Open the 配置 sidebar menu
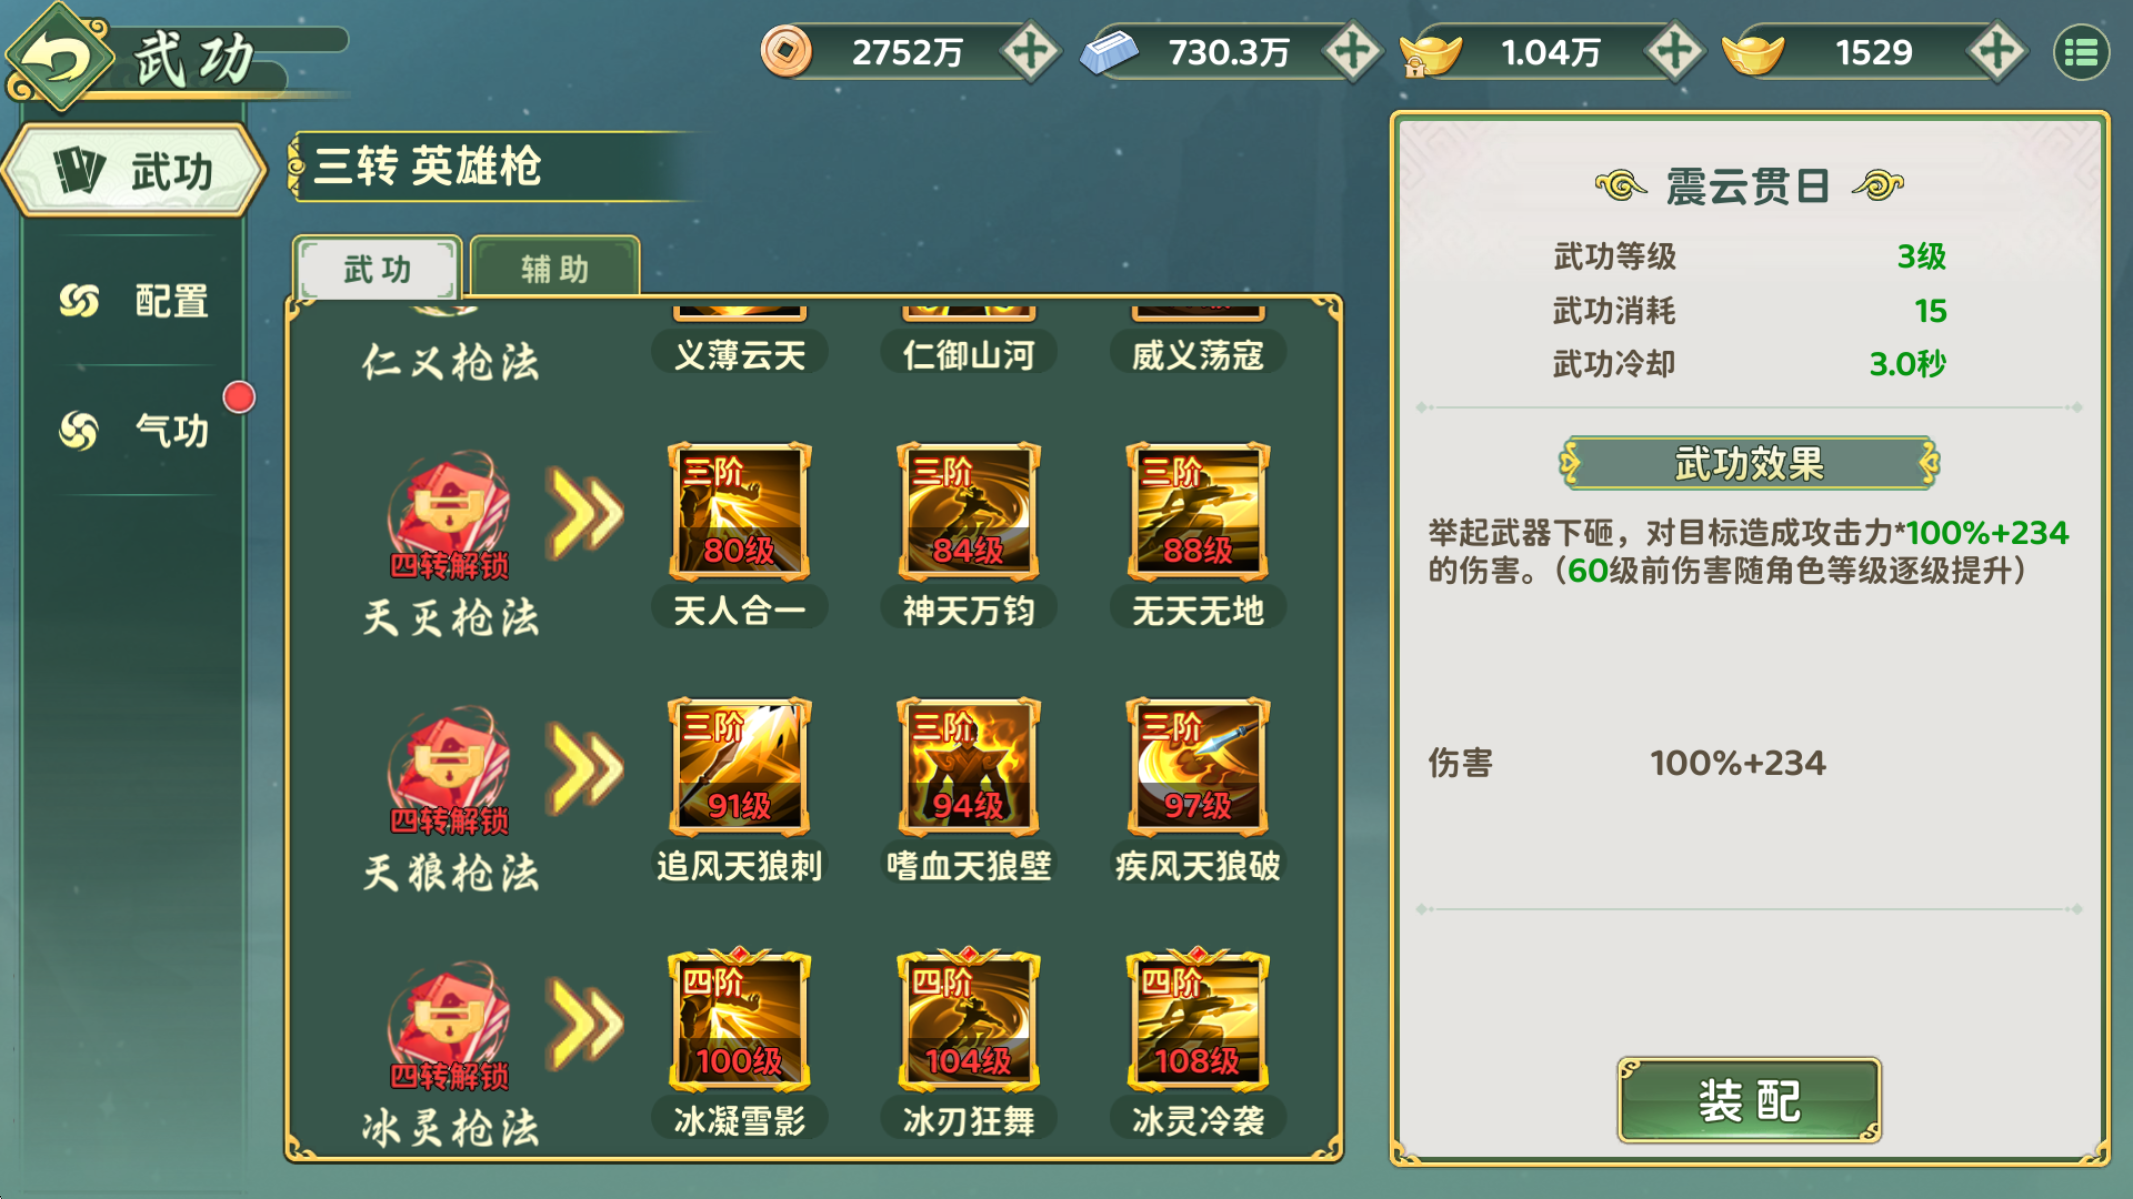Screen dimensions: 2133x1199 tap(135, 300)
